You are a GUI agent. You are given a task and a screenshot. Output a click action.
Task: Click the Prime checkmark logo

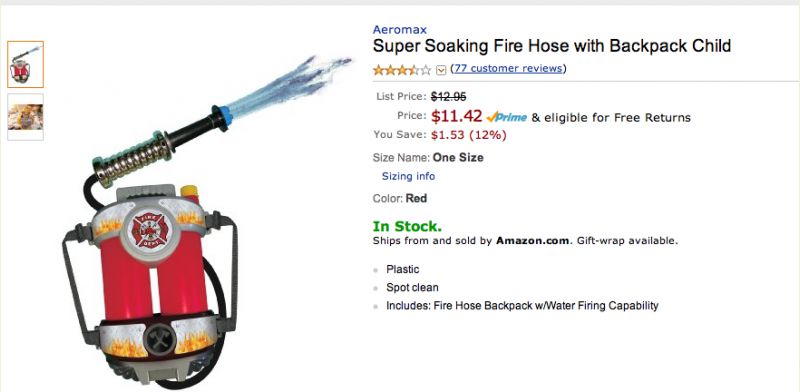coord(507,117)
